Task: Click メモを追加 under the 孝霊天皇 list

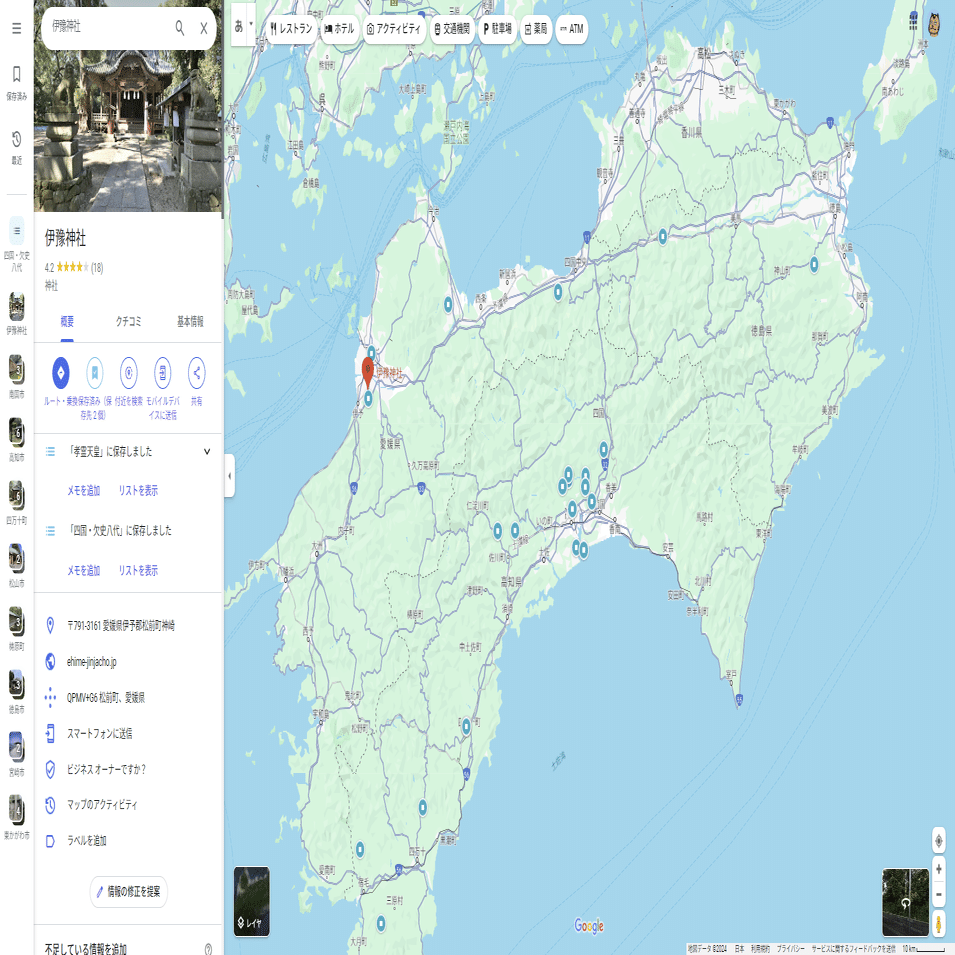Action: click(83, 490)
